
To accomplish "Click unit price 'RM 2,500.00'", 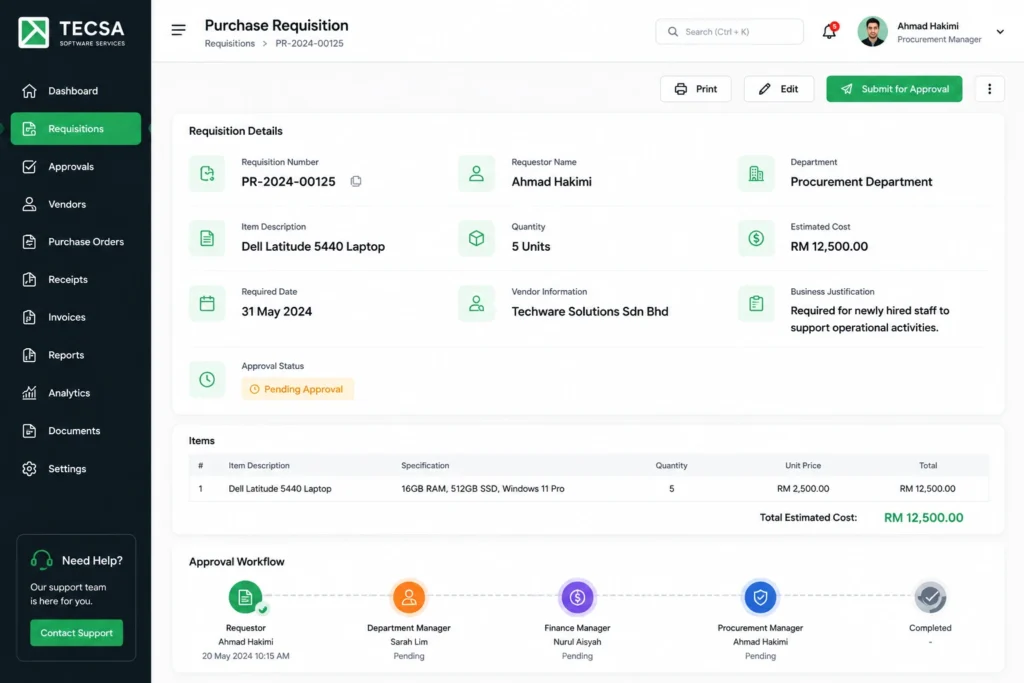I will tap(803, 488).
